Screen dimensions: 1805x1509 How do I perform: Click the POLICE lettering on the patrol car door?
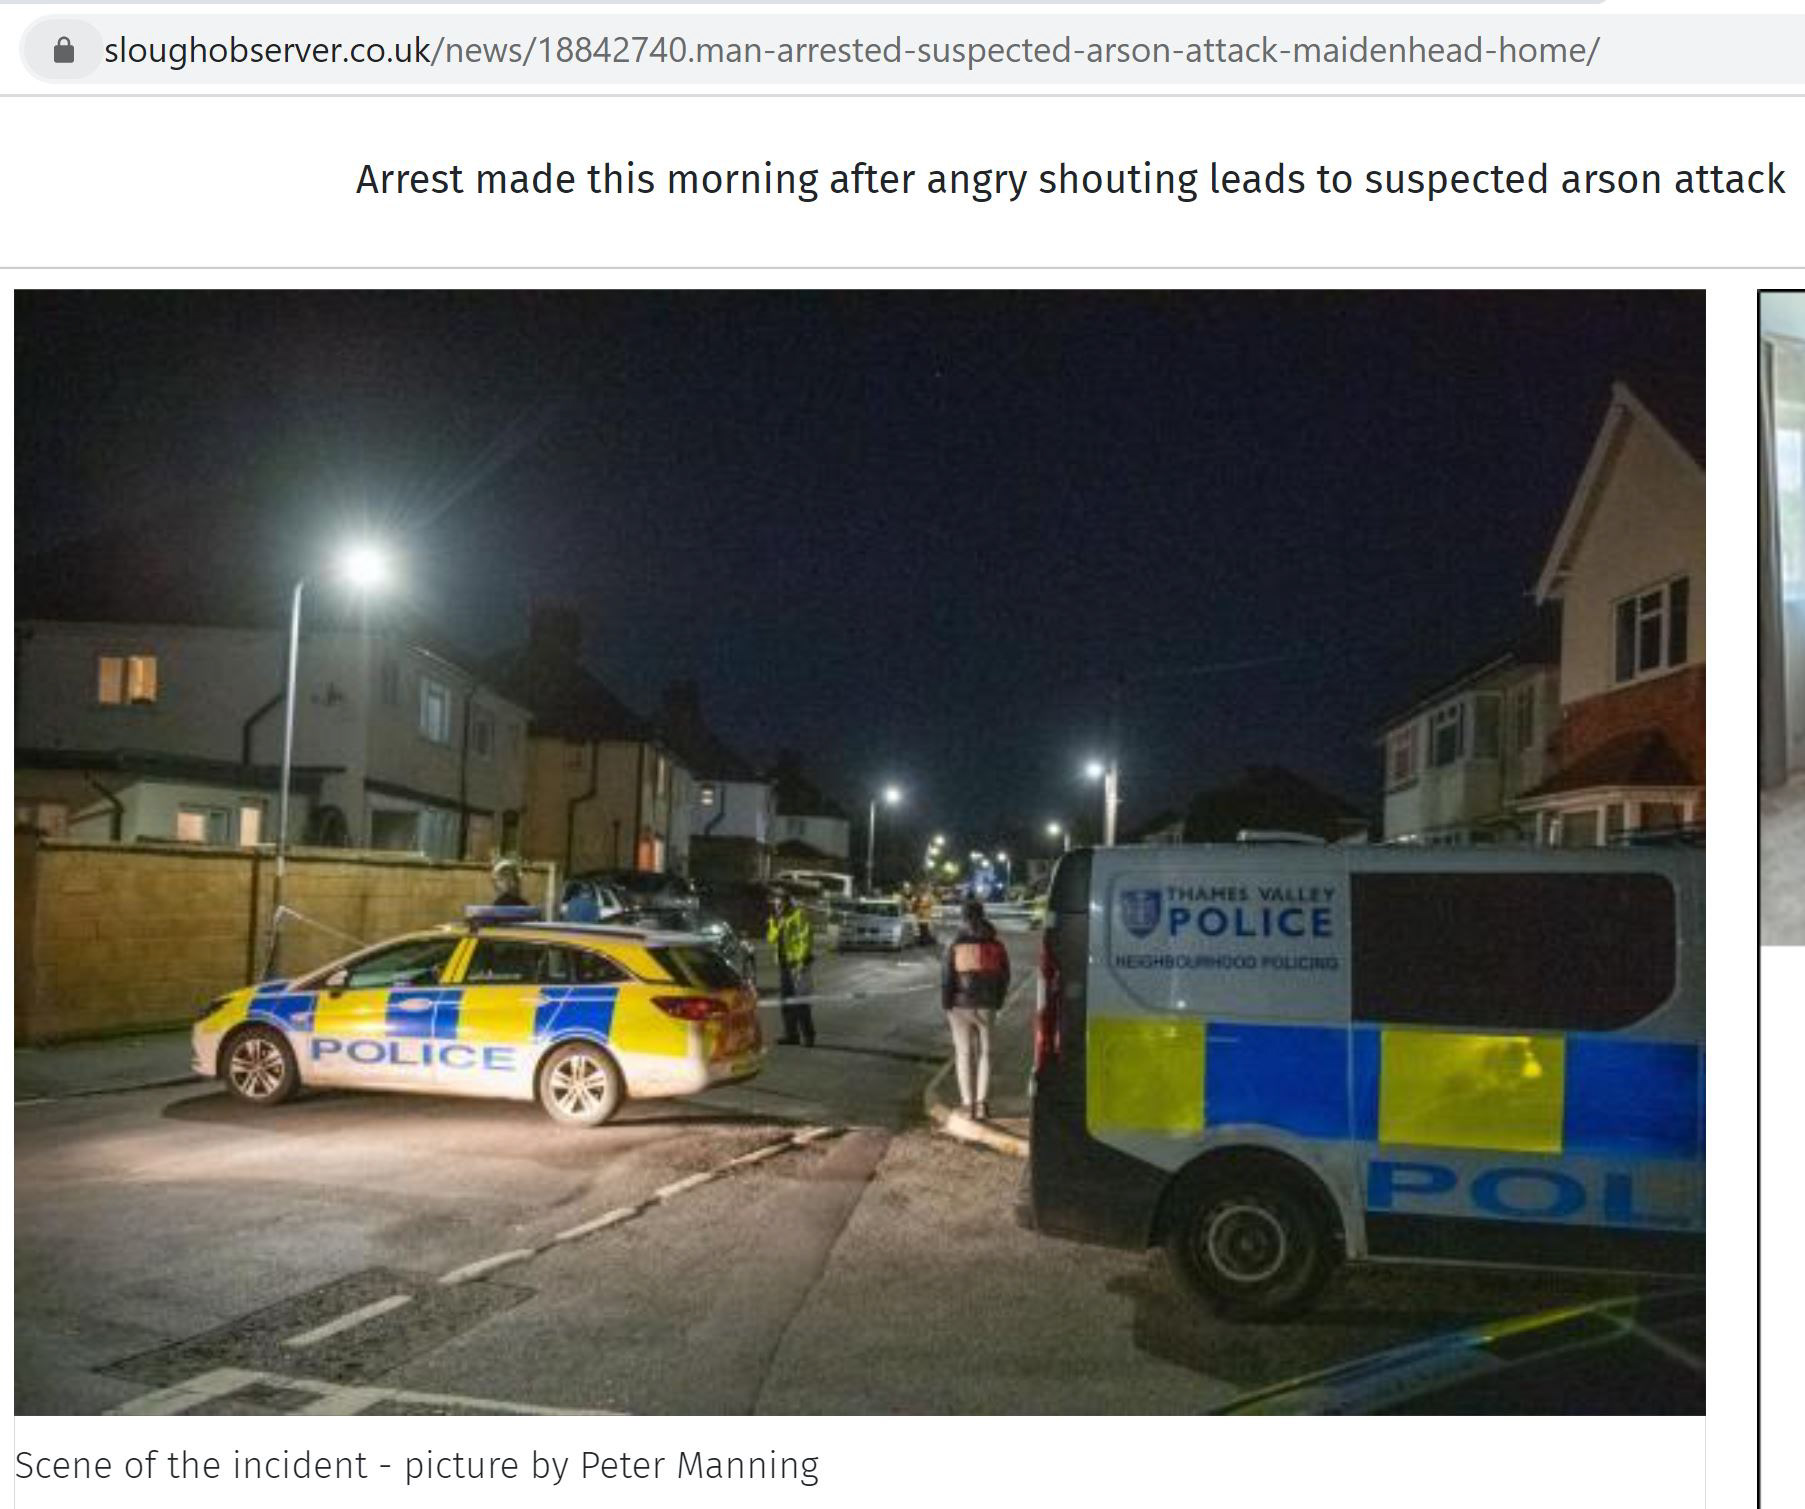412,1053
